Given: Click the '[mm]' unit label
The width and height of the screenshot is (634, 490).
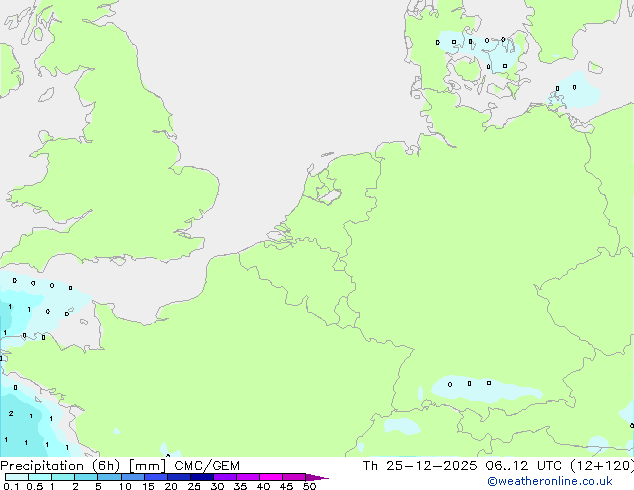Looking at the screenshot, I should [x=147, y=466].
